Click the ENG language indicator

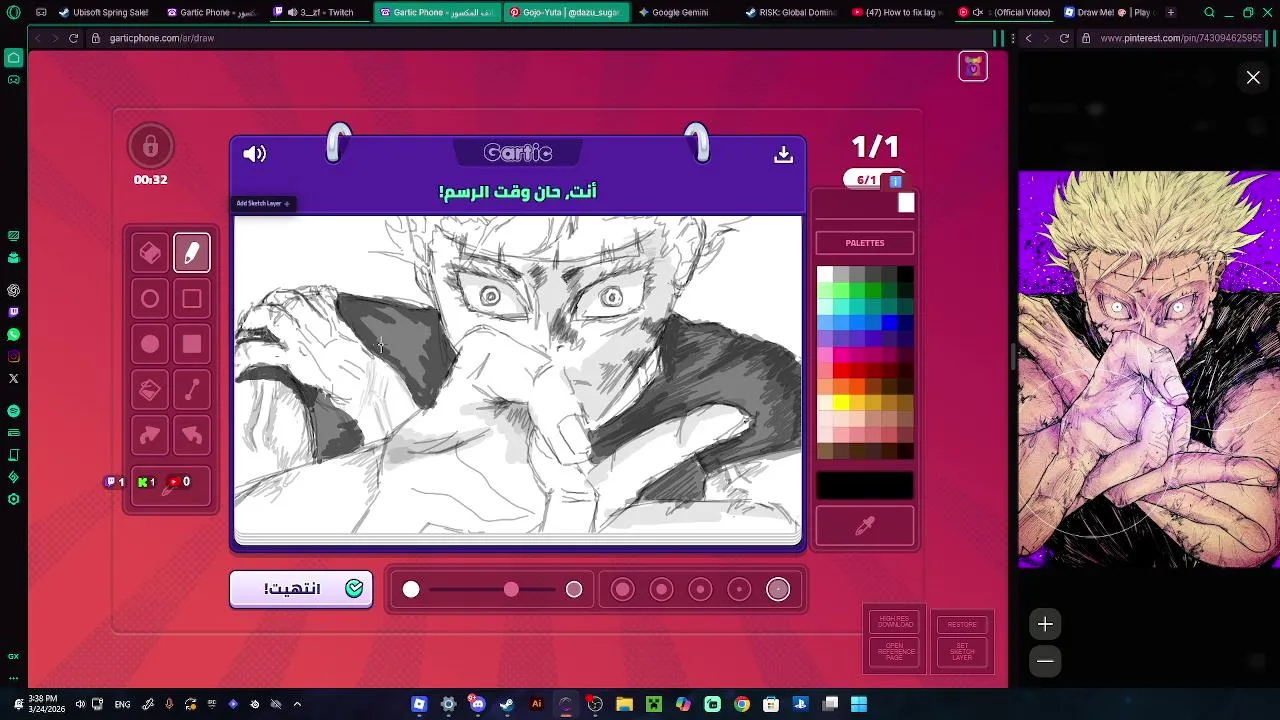(x=122, y=704)
